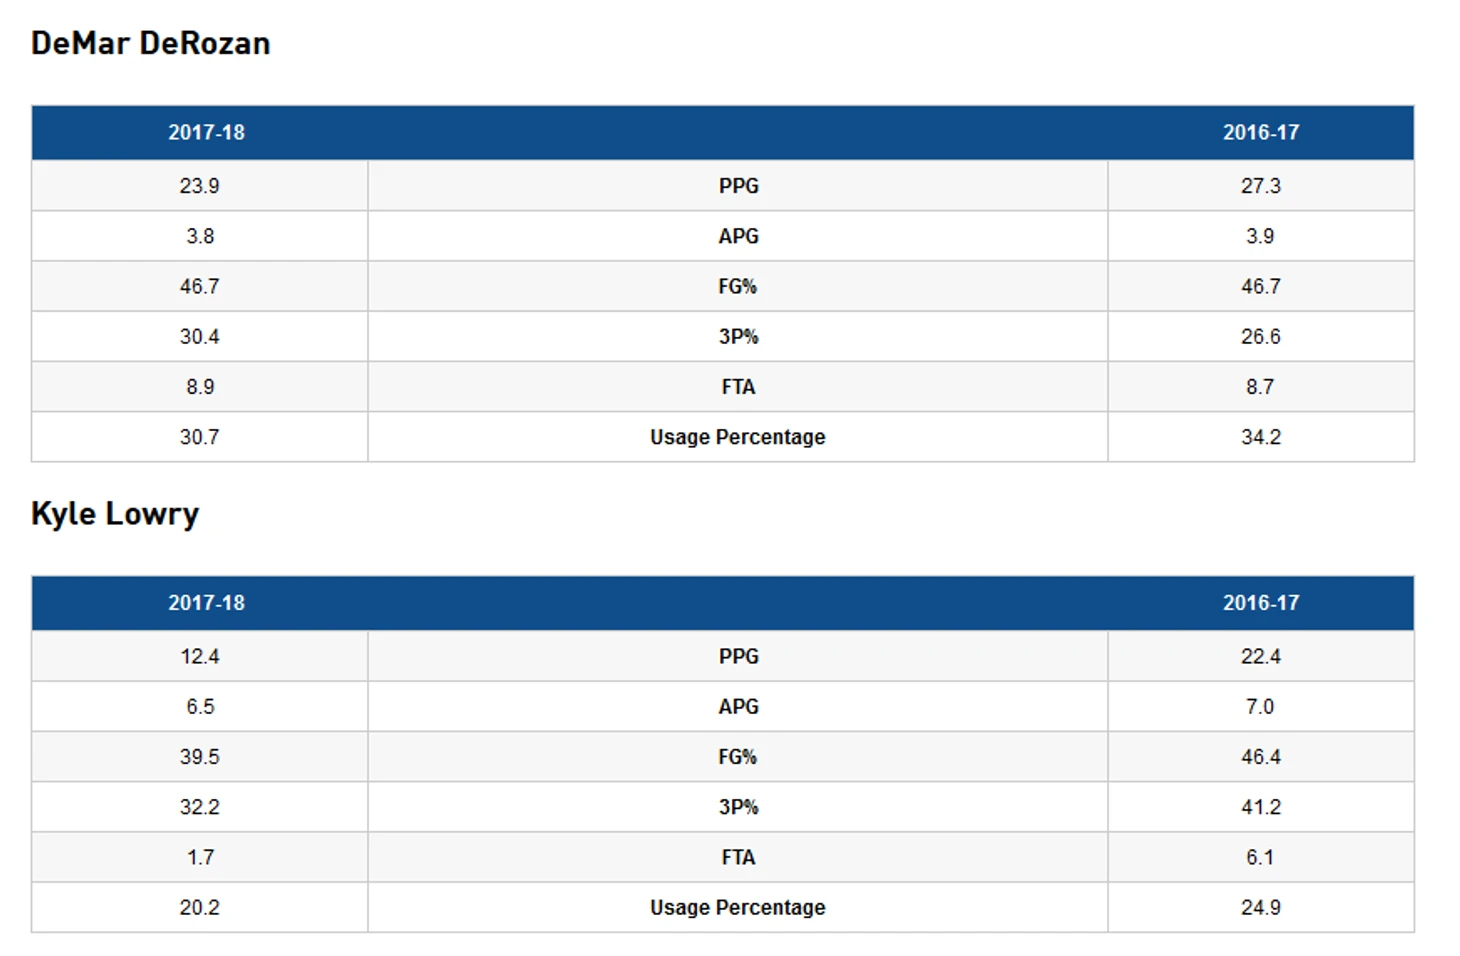The width and height of the screenshot is (1460, 956).
Task: Click the Kyle Lowry heading
Action: click(115, 514)
